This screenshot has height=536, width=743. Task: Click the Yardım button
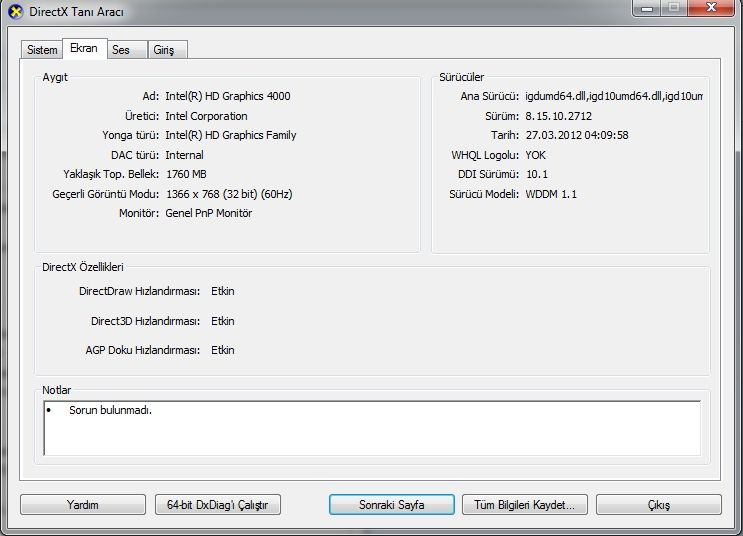[83, 505]
